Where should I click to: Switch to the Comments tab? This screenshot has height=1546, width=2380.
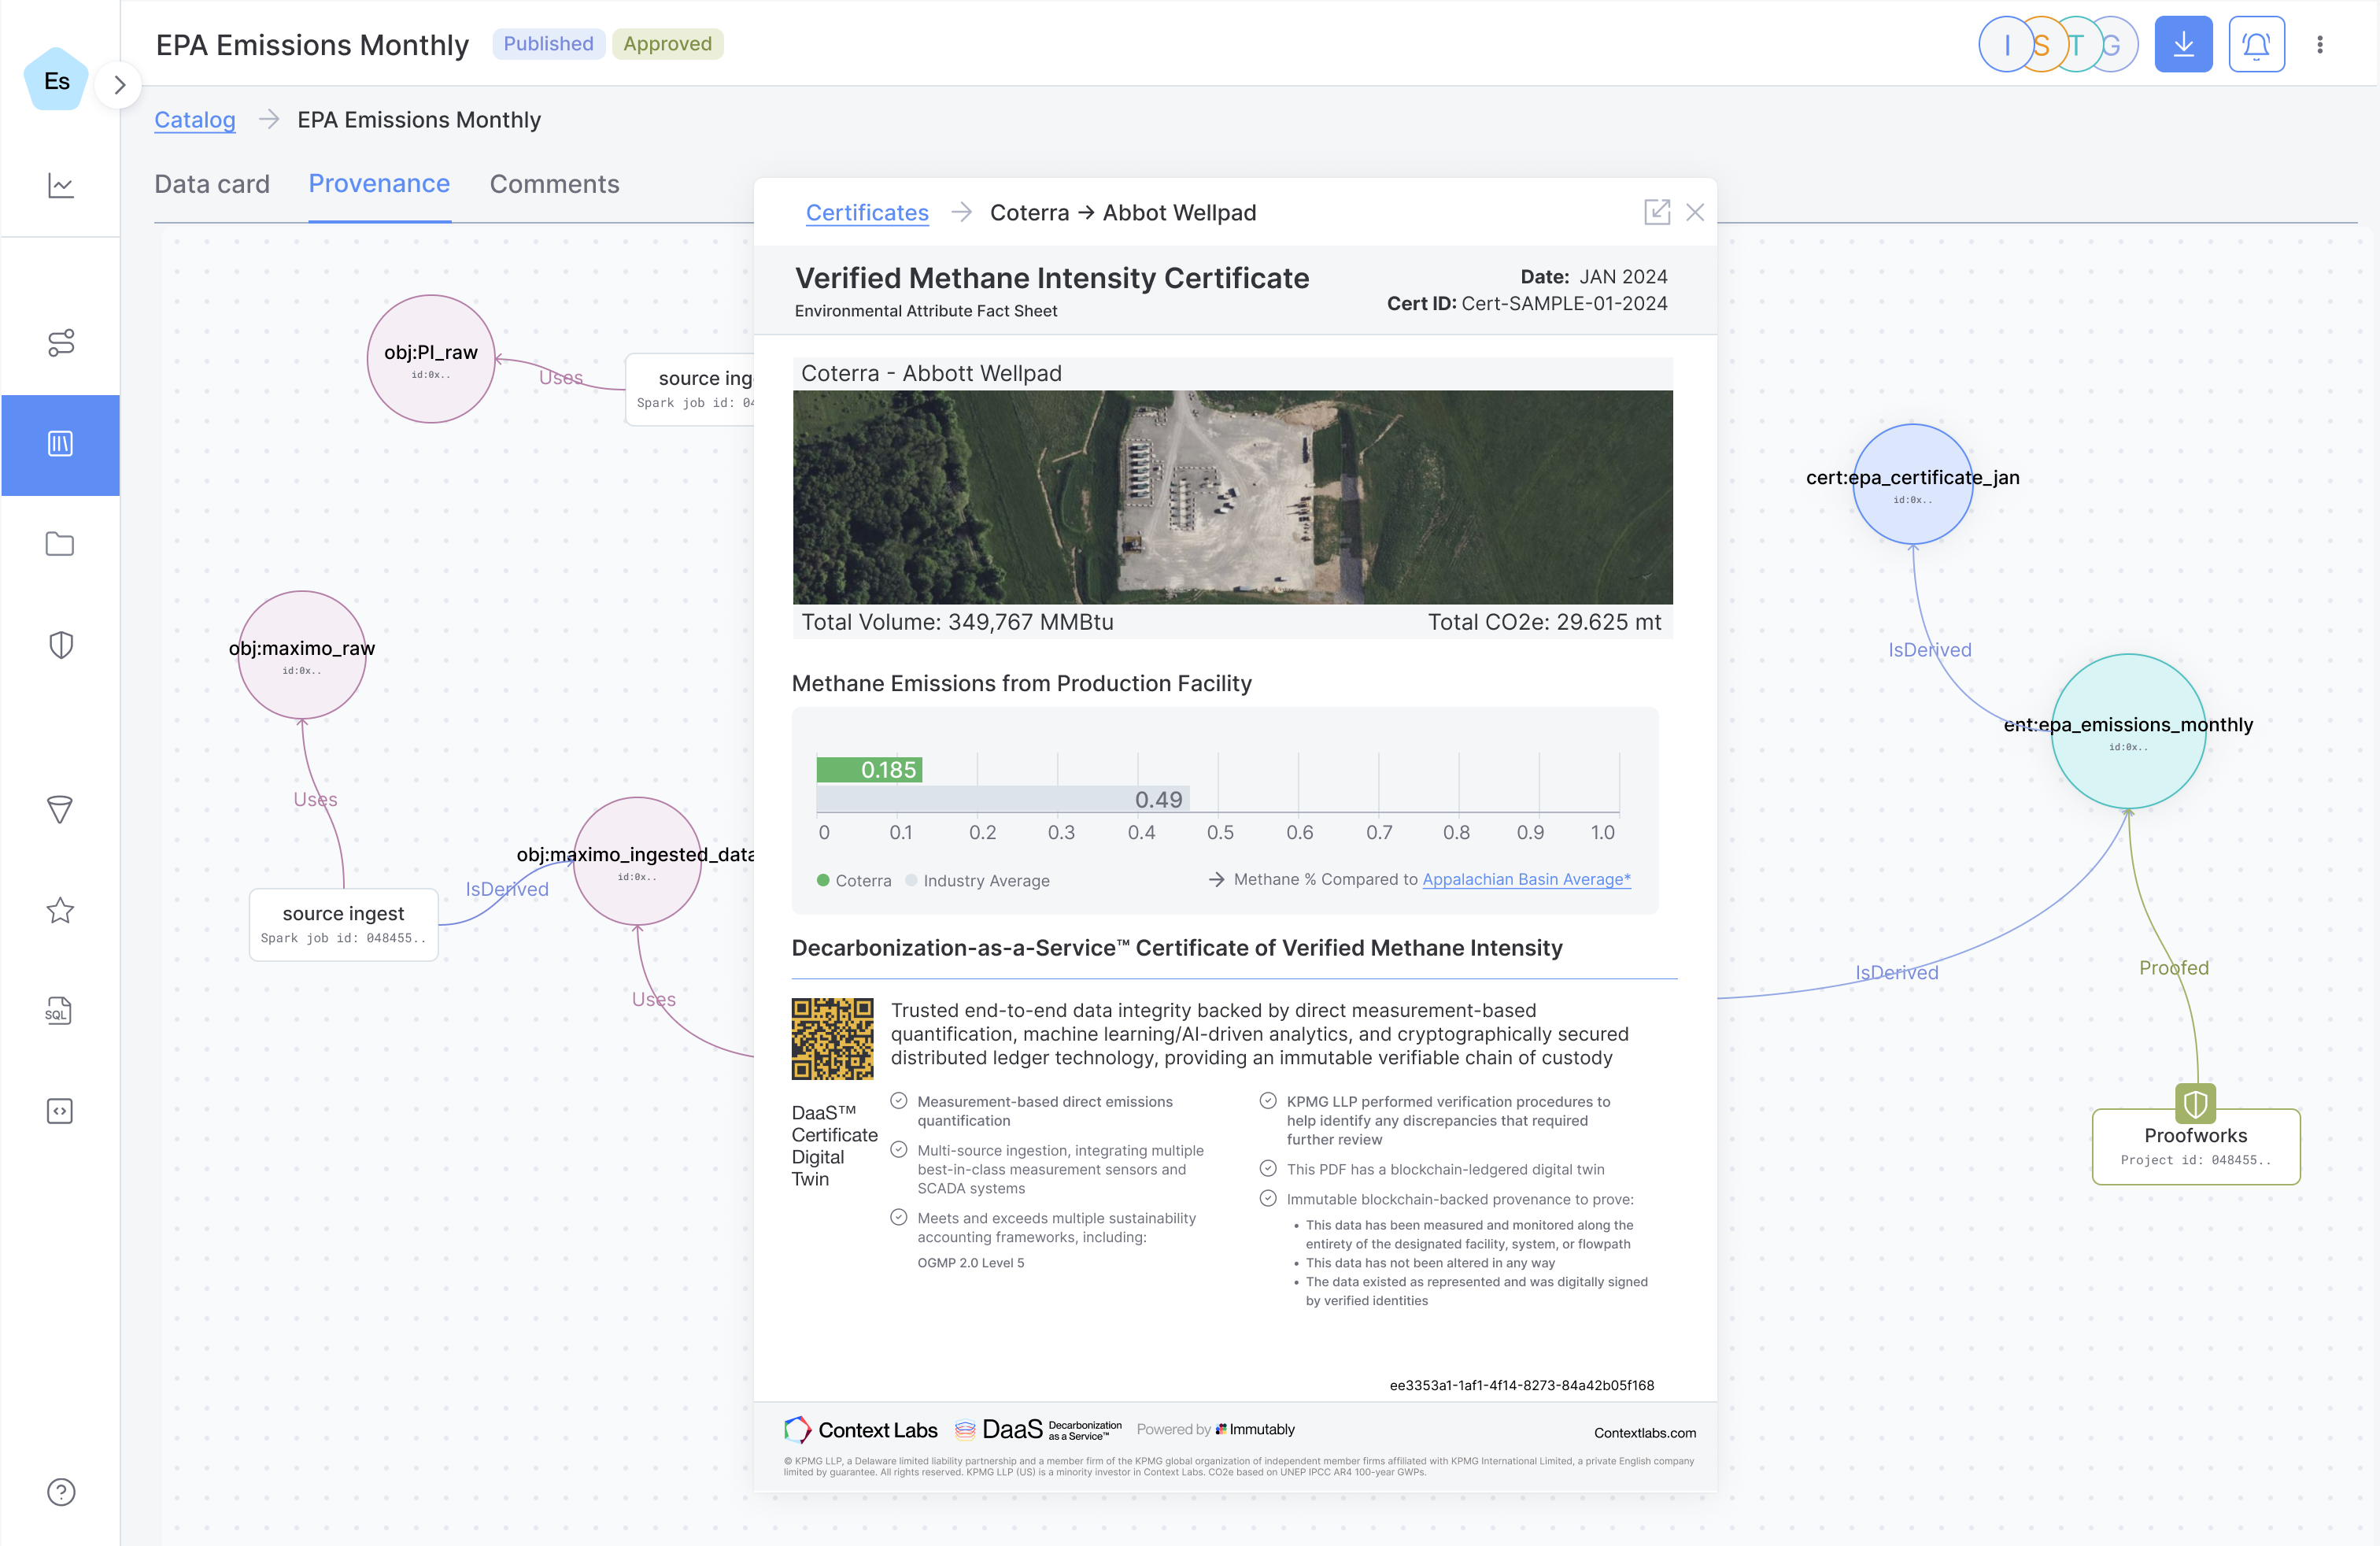click(x=554, y=183)
